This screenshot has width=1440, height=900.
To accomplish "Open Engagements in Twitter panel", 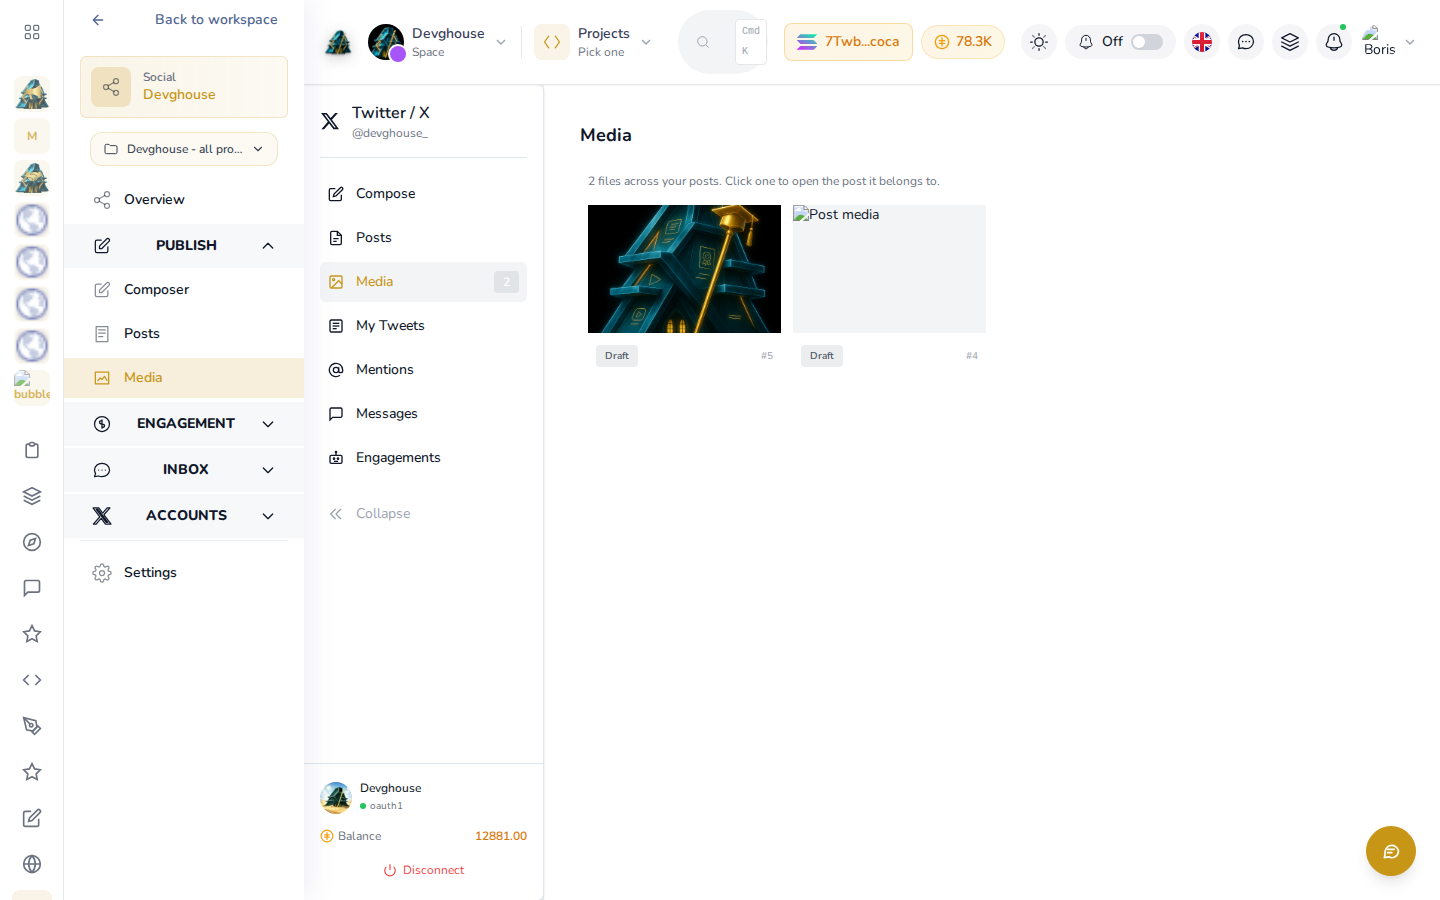I will tap(423, 458).
